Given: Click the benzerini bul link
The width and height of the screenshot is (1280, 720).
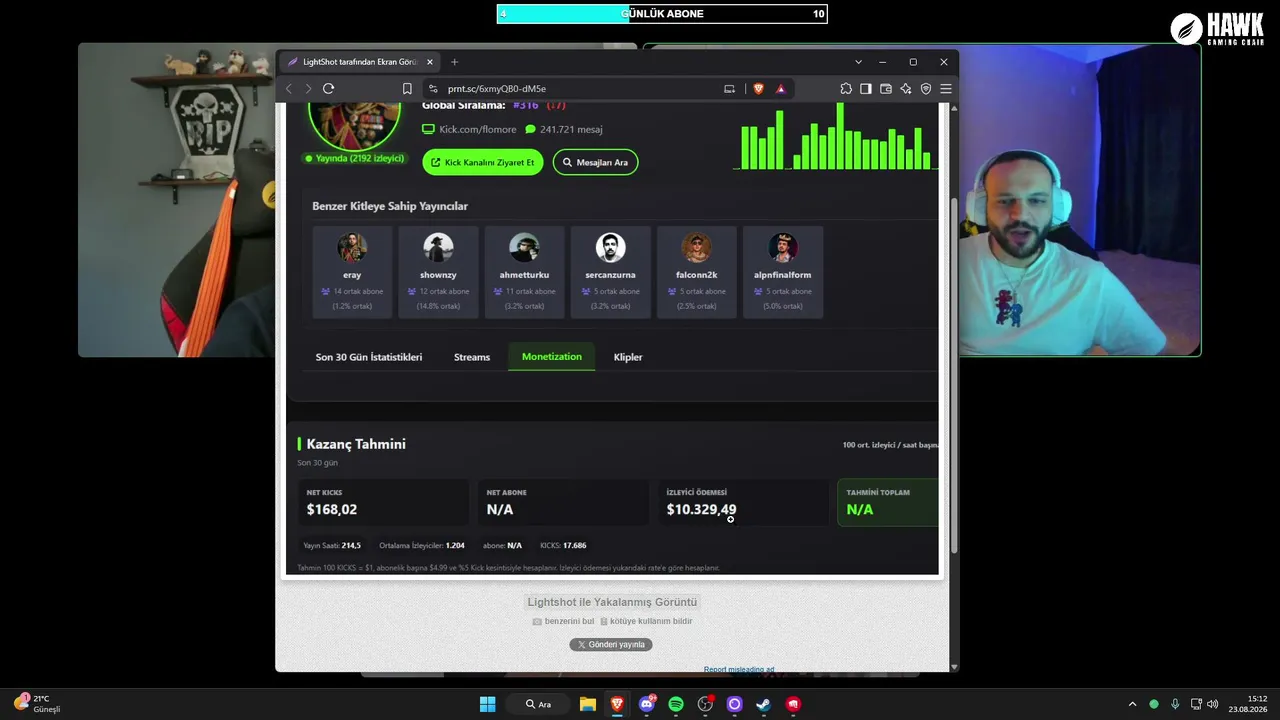Looking at the screenshot, I should point(563,621).
